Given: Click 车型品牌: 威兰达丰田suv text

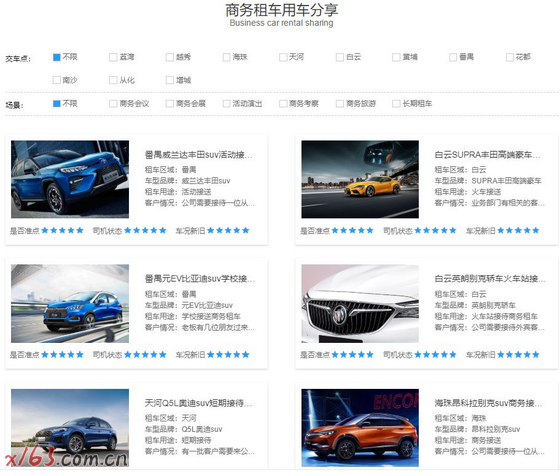Looking at the screenshot, I should tap(188, 181).
